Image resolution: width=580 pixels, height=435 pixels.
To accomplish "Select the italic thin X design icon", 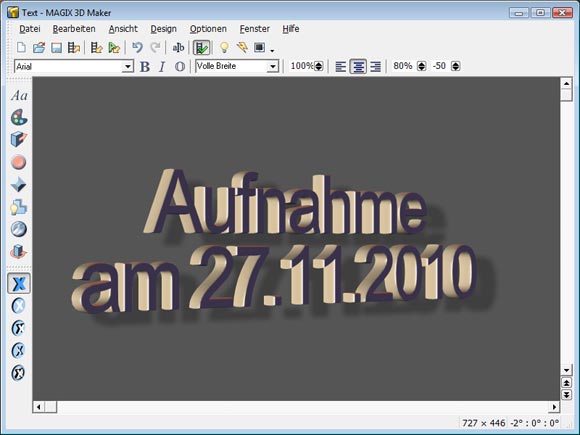I will (19, 350).
